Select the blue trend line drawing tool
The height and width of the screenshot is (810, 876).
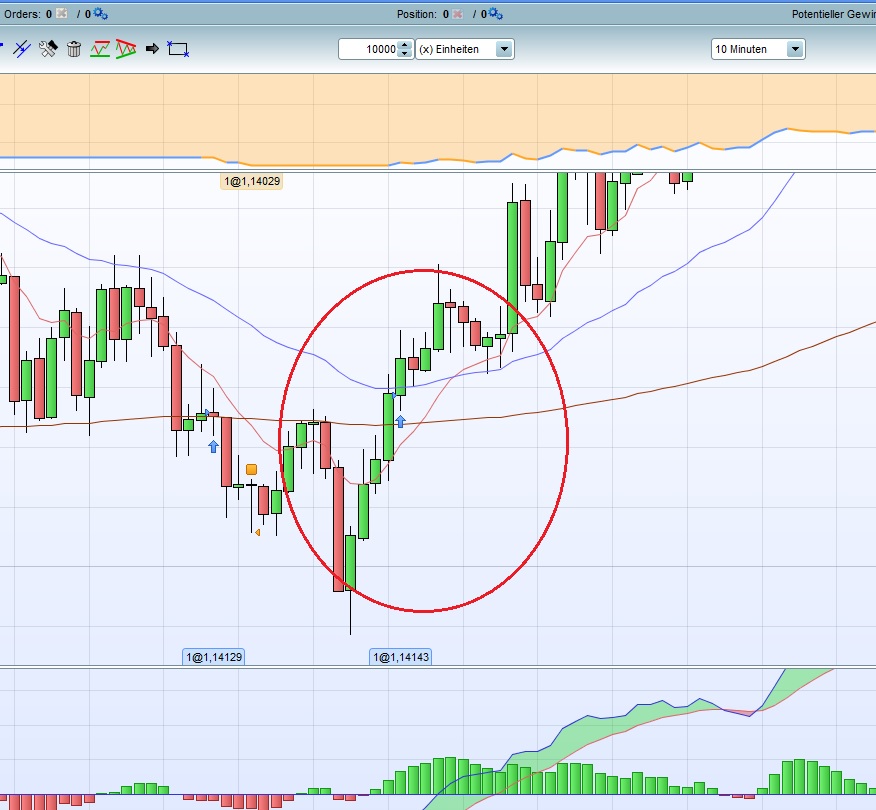22,49
